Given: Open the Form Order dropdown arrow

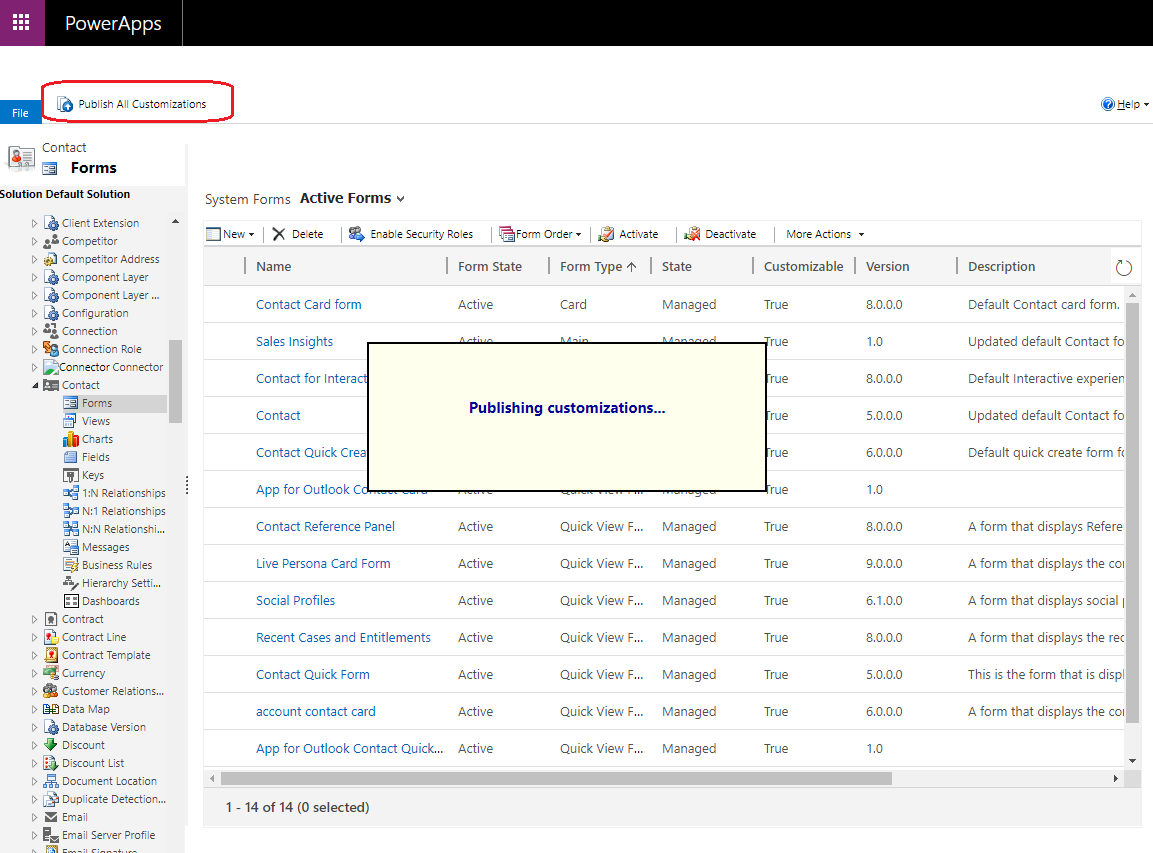Looking at the screenshot, I should tap(579, 235).
